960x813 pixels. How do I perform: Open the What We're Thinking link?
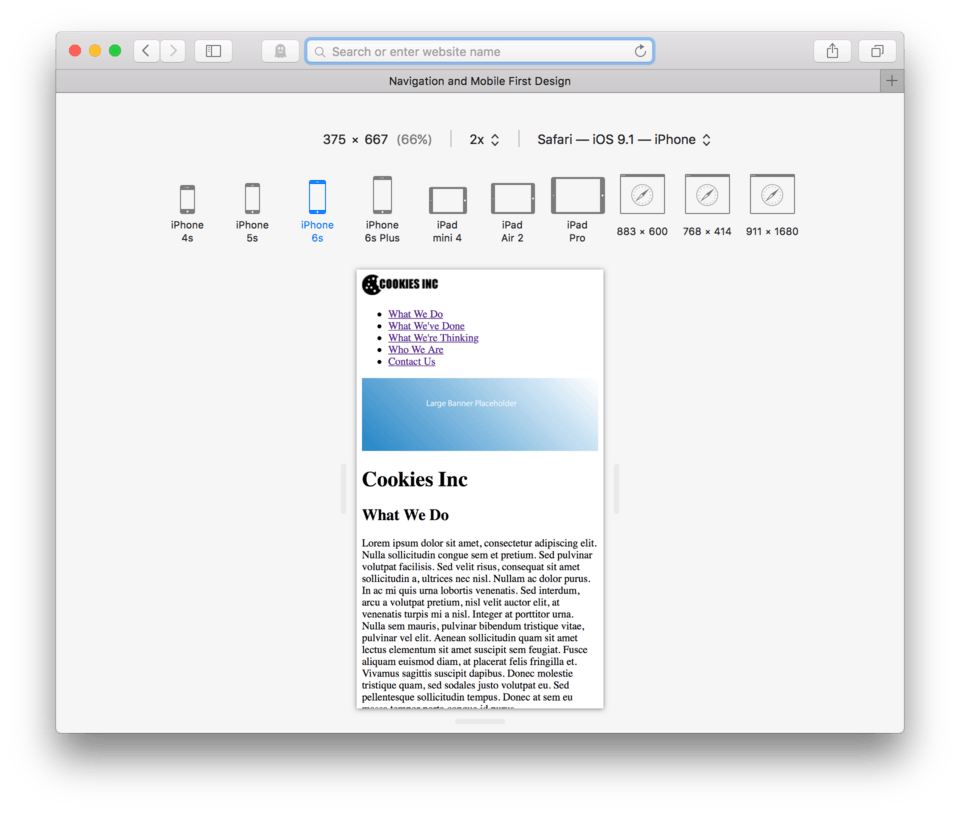click(x=433, y=338)
